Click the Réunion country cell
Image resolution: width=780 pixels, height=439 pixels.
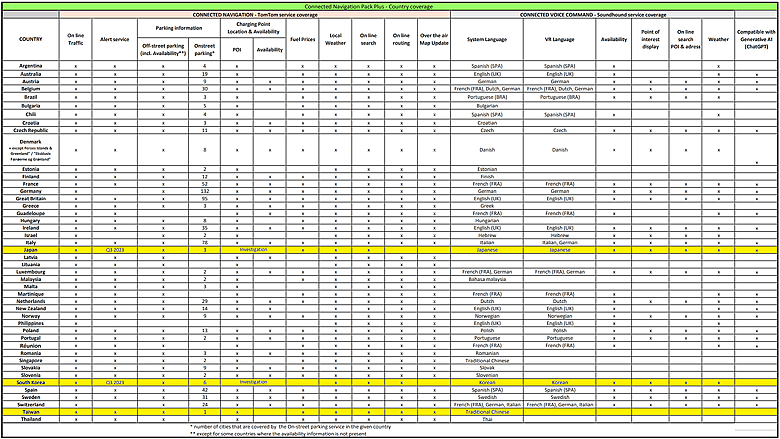coord(31,345)
